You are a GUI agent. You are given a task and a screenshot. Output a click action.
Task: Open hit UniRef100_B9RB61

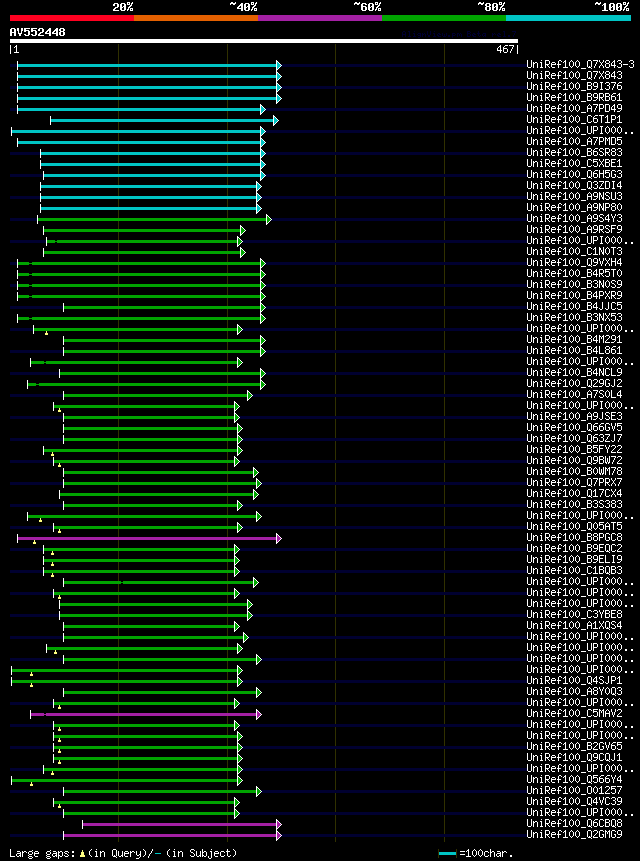tap(575, 98)
